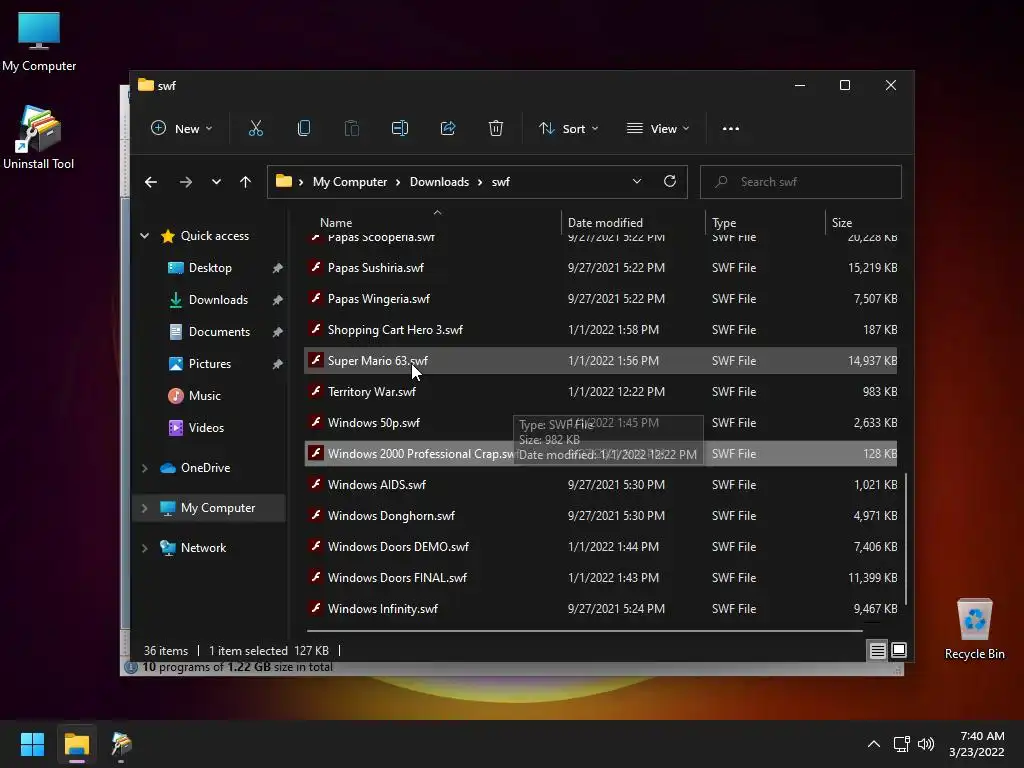Select Desktop in Quick access
Image resolution: width=1024 pixels, height=768 pixels.
pos(210,268)
